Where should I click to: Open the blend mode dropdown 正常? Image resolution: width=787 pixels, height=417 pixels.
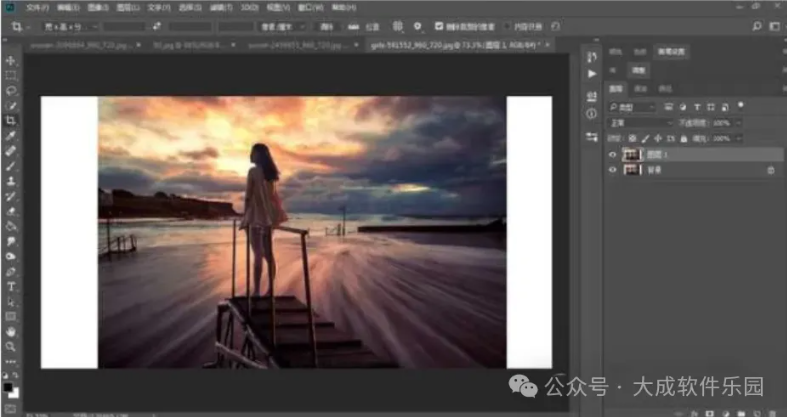coord(638,122)
